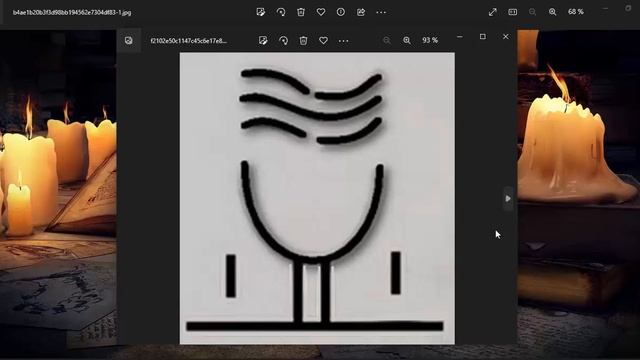Click the 93 % zoom level value
The height and width of the screenshot is (360, 640).
(430, 40)
